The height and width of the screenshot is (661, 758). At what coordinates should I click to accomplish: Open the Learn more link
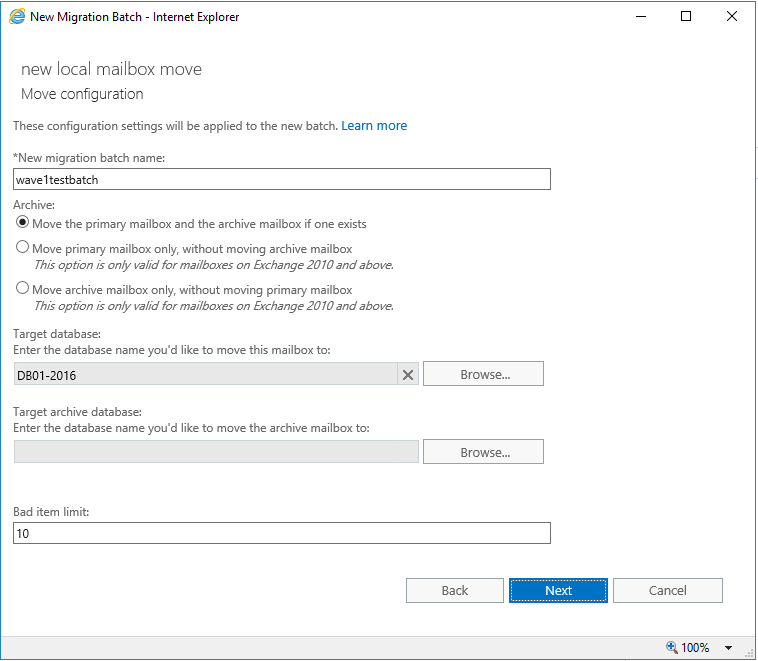click(x=374, y=126)
